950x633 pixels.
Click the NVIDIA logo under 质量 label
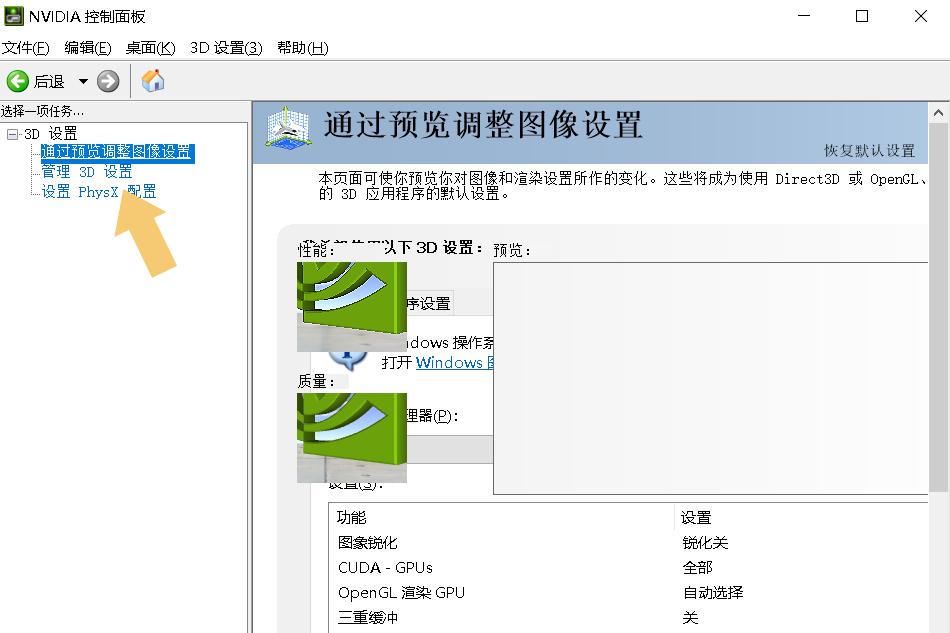coord(351,437)
